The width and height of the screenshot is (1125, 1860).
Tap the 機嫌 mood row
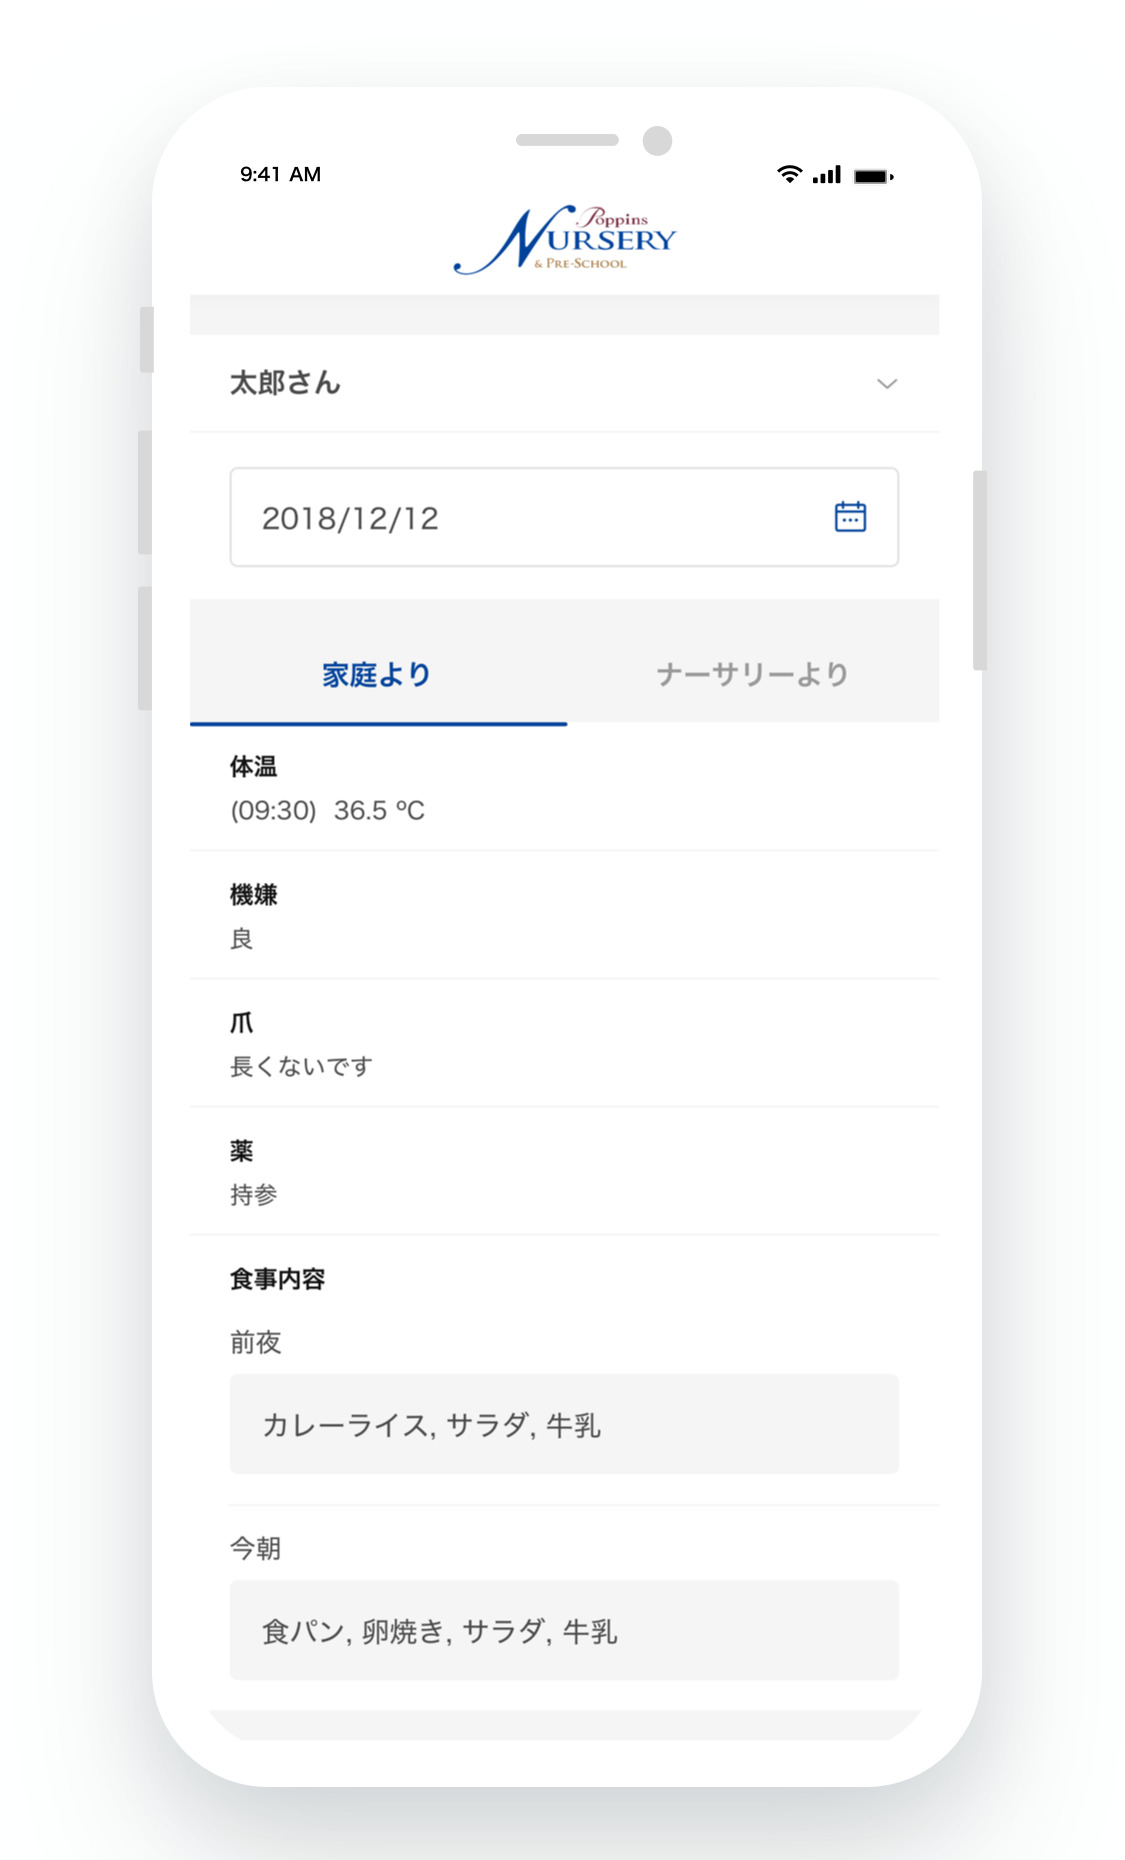[x=564, y=915]
